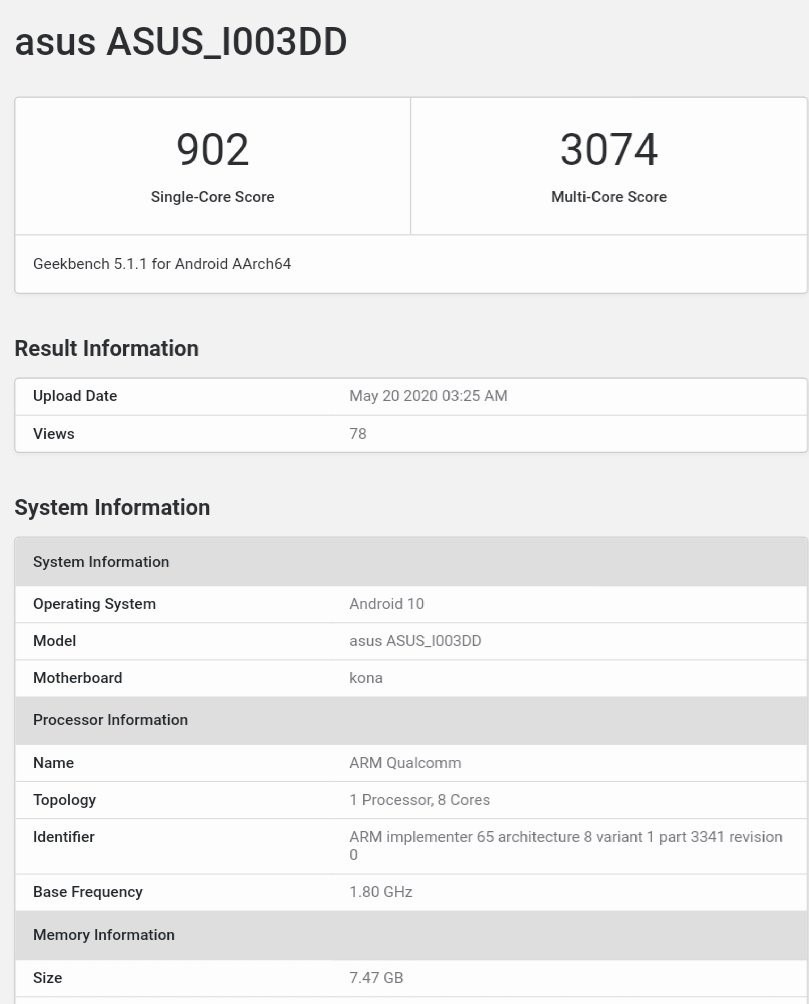Click the gray System Information table header
The height and width of the screenshot is (1004, 809).
[x=411, y=562]
